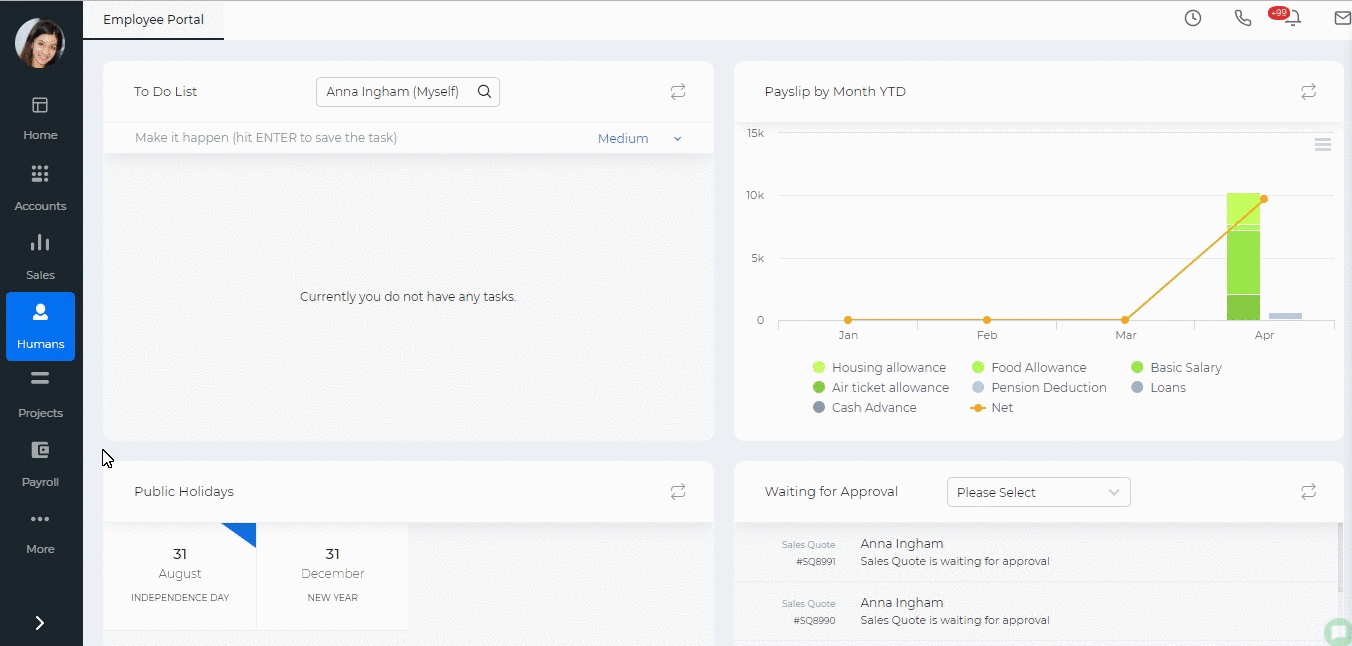Click the search icon in assignee field
This screenshot has width=1352, height=646.
coord(485,91)
